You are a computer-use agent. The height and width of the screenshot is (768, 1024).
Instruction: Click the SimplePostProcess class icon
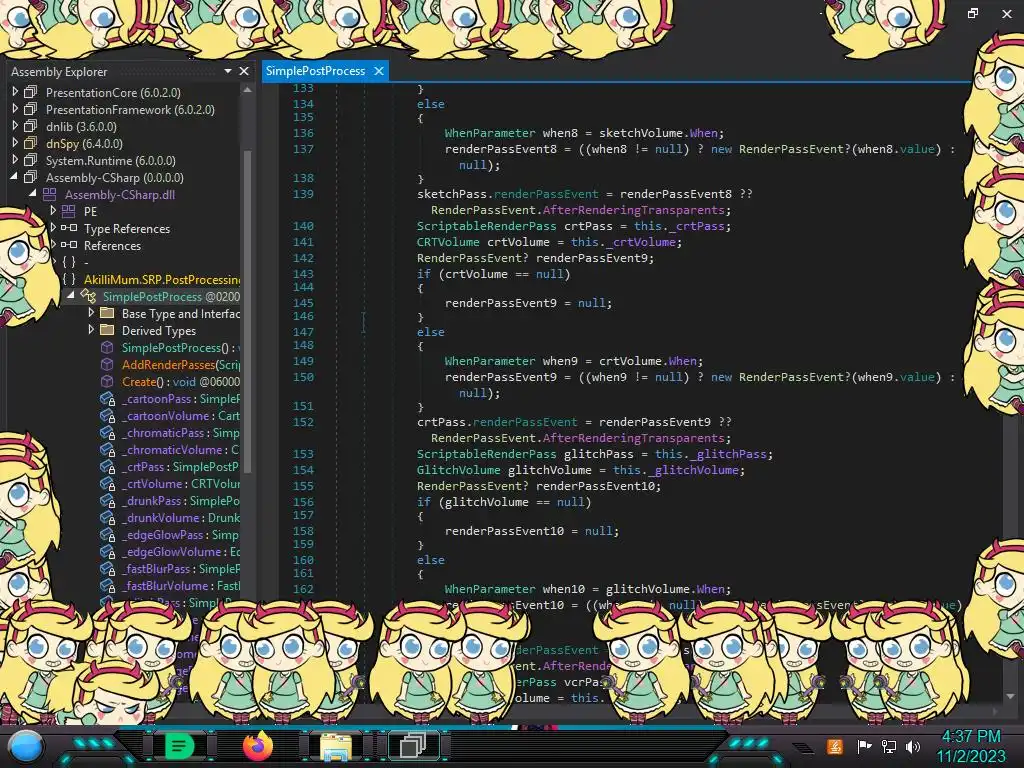click(x=88, y=296)
